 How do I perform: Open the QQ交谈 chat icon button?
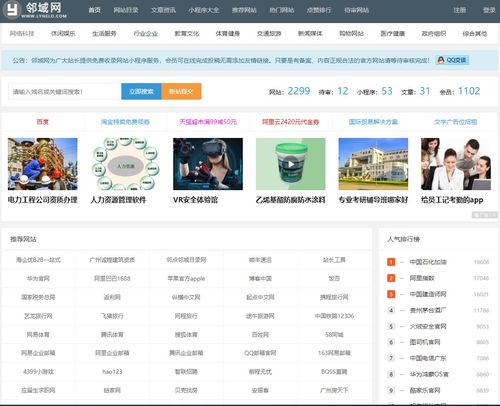(452, 60)
